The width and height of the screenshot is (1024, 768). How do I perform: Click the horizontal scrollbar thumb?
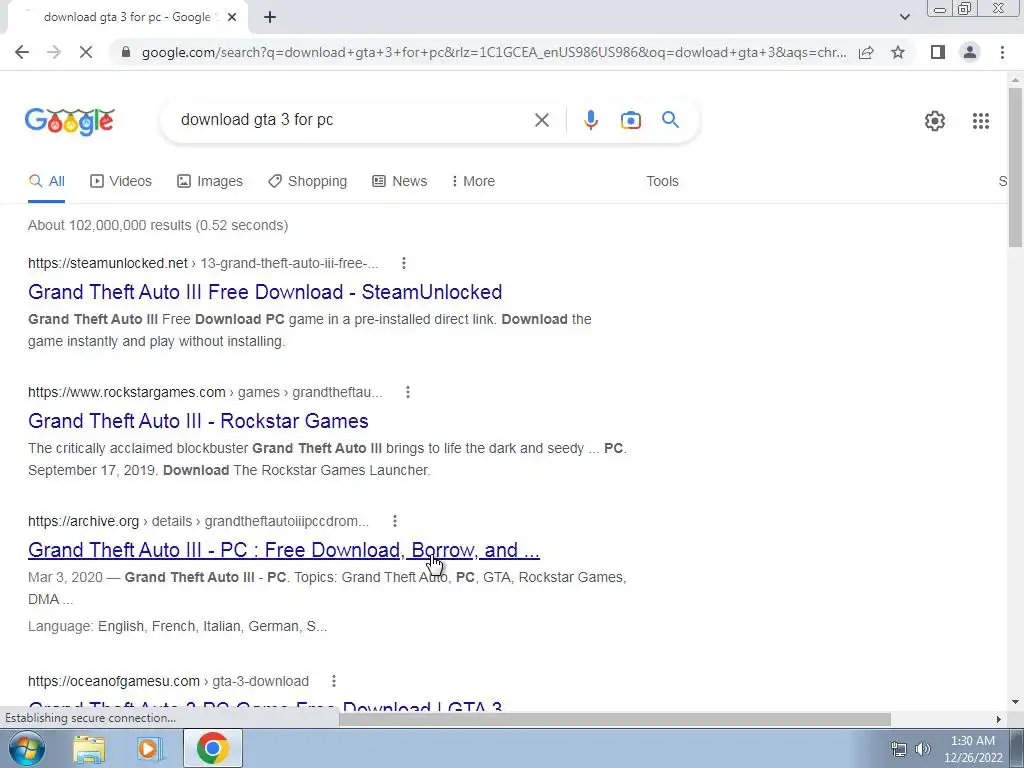tap(615, 719)
